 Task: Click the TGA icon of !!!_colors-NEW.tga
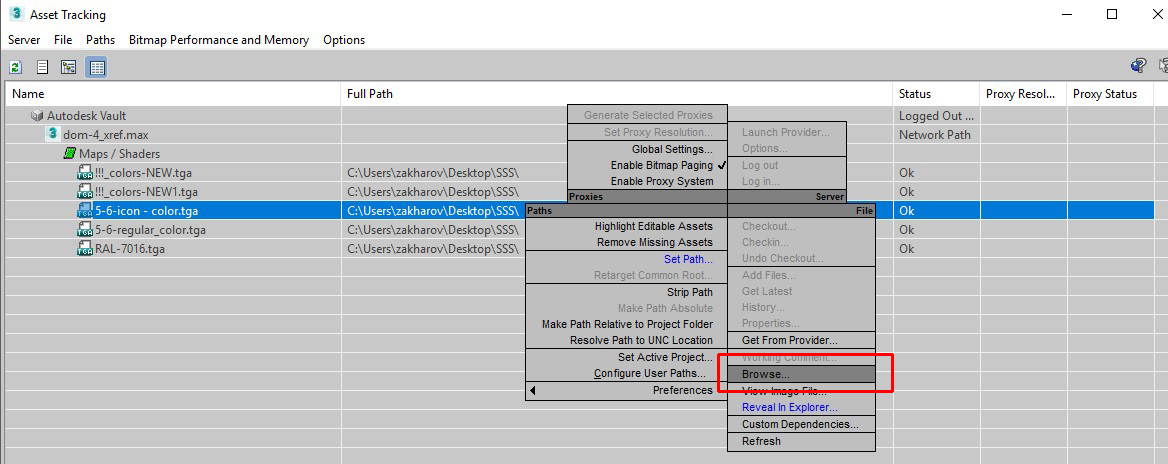click(x=85, y=173)
